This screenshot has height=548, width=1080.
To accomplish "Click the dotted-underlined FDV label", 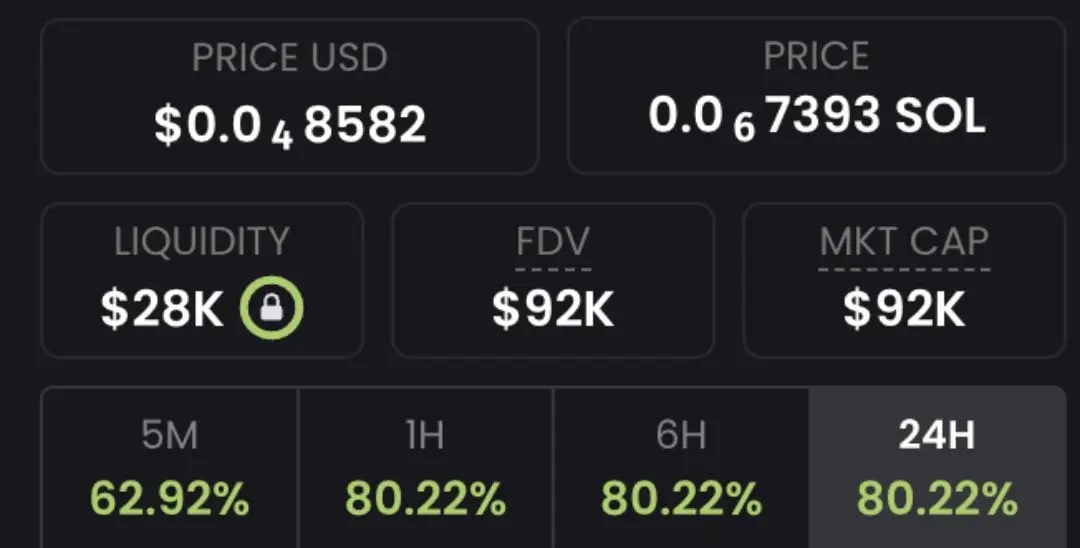I will (553, 242).
